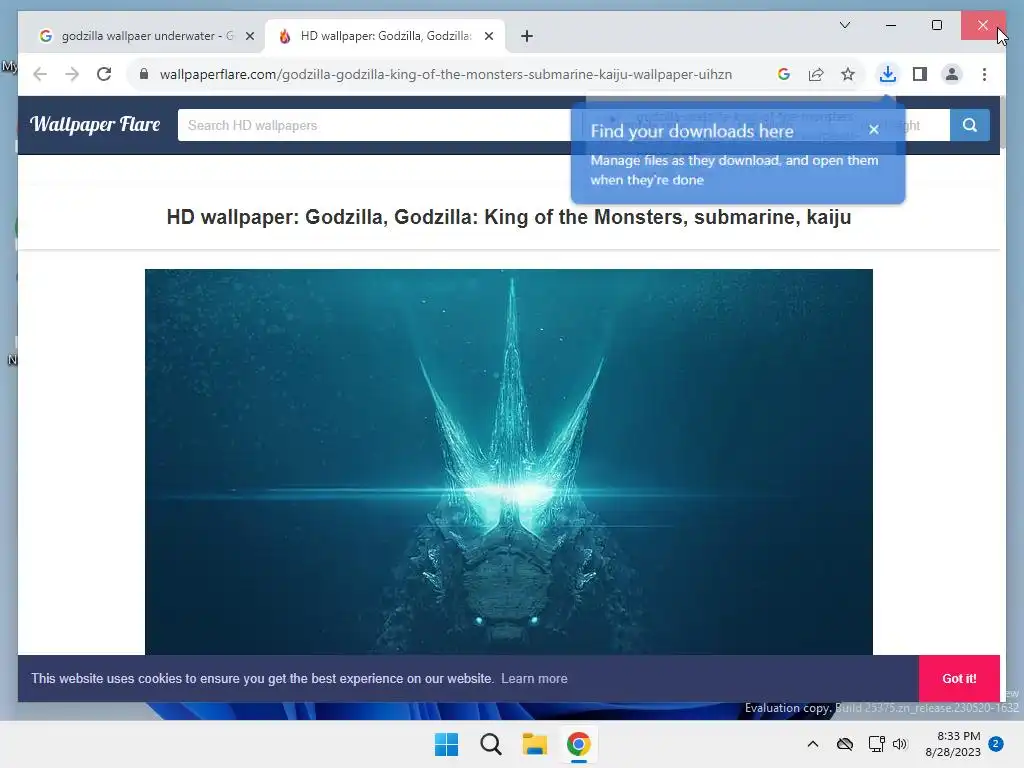Toggle Chrome side panel
Image resolution: width=1024 pixels, height=768 pixels.
(920, 74)
